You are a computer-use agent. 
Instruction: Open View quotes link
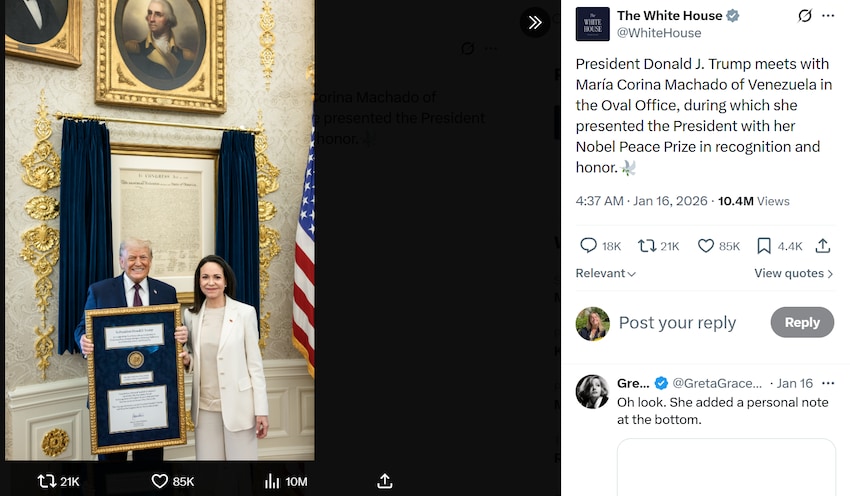click(794, 274)
